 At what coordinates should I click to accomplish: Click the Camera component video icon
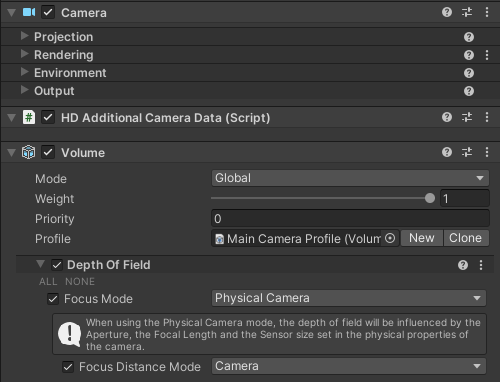(29, 12)
